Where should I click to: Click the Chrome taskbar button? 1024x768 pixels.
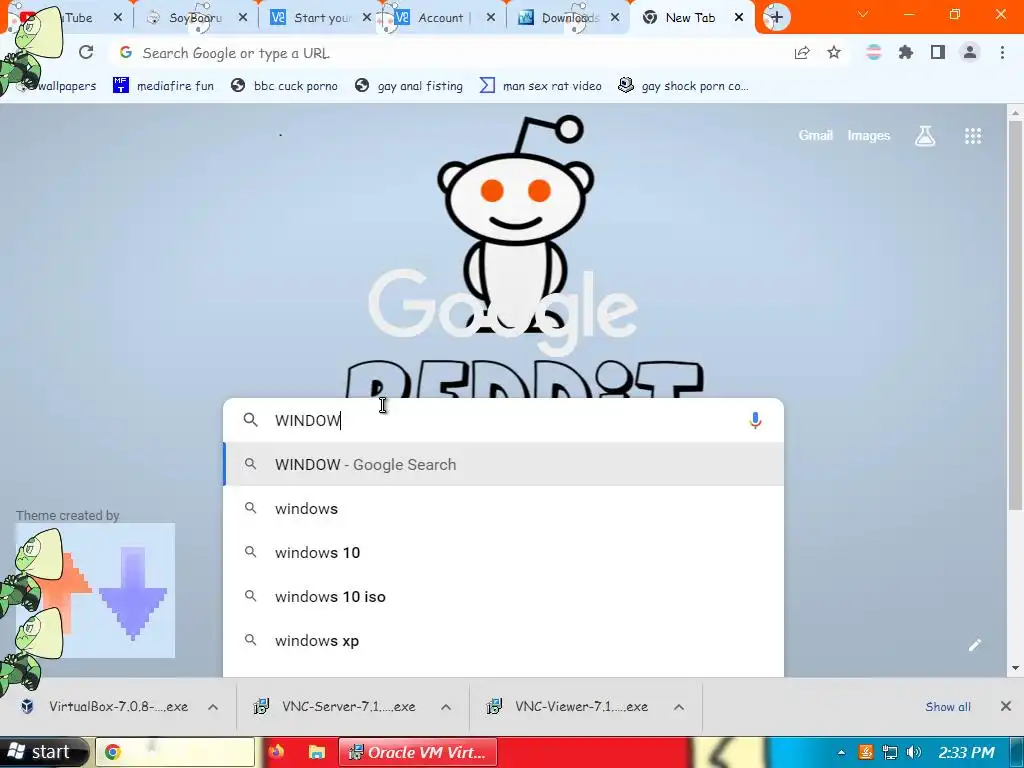[x=175, y=752]
